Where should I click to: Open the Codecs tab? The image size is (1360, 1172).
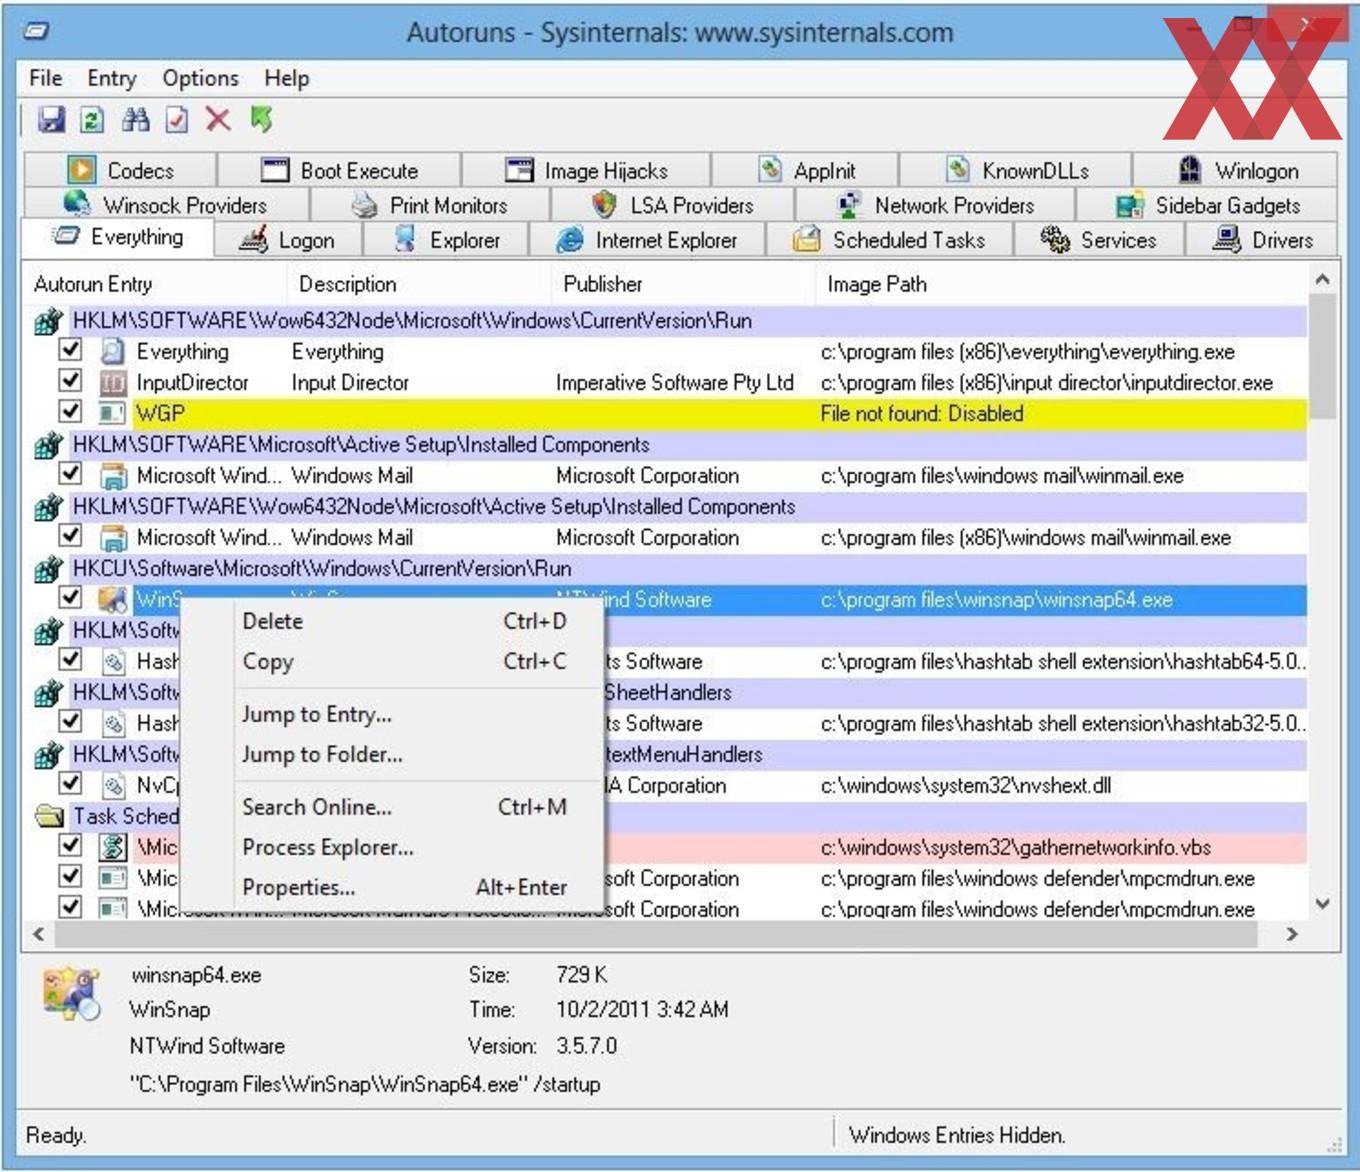120,170
